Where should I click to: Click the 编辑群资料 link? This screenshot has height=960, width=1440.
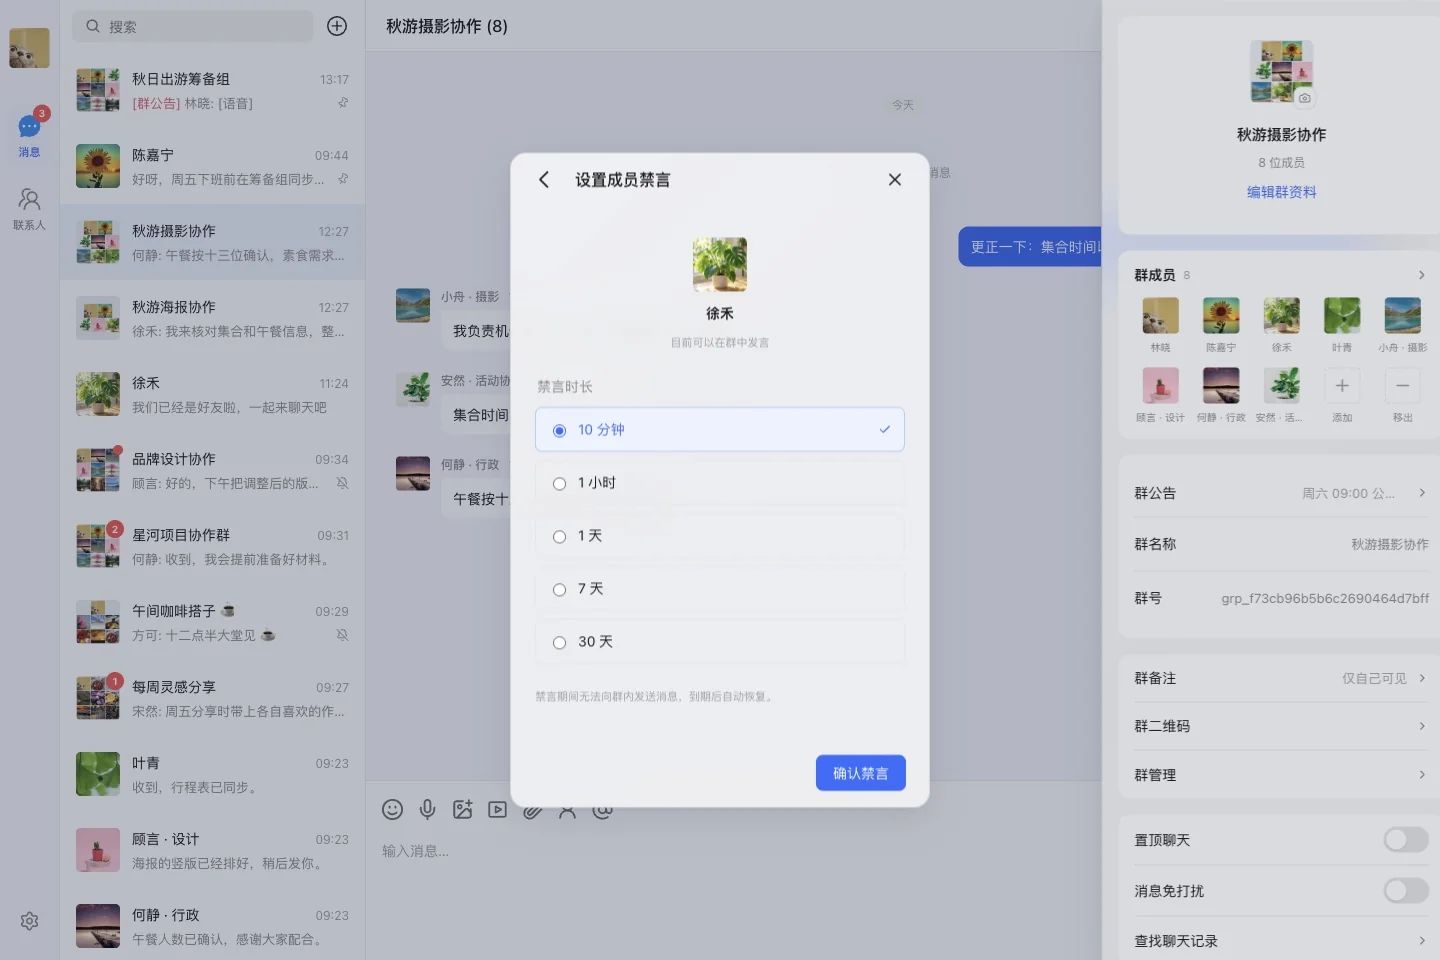[1281, 192]
